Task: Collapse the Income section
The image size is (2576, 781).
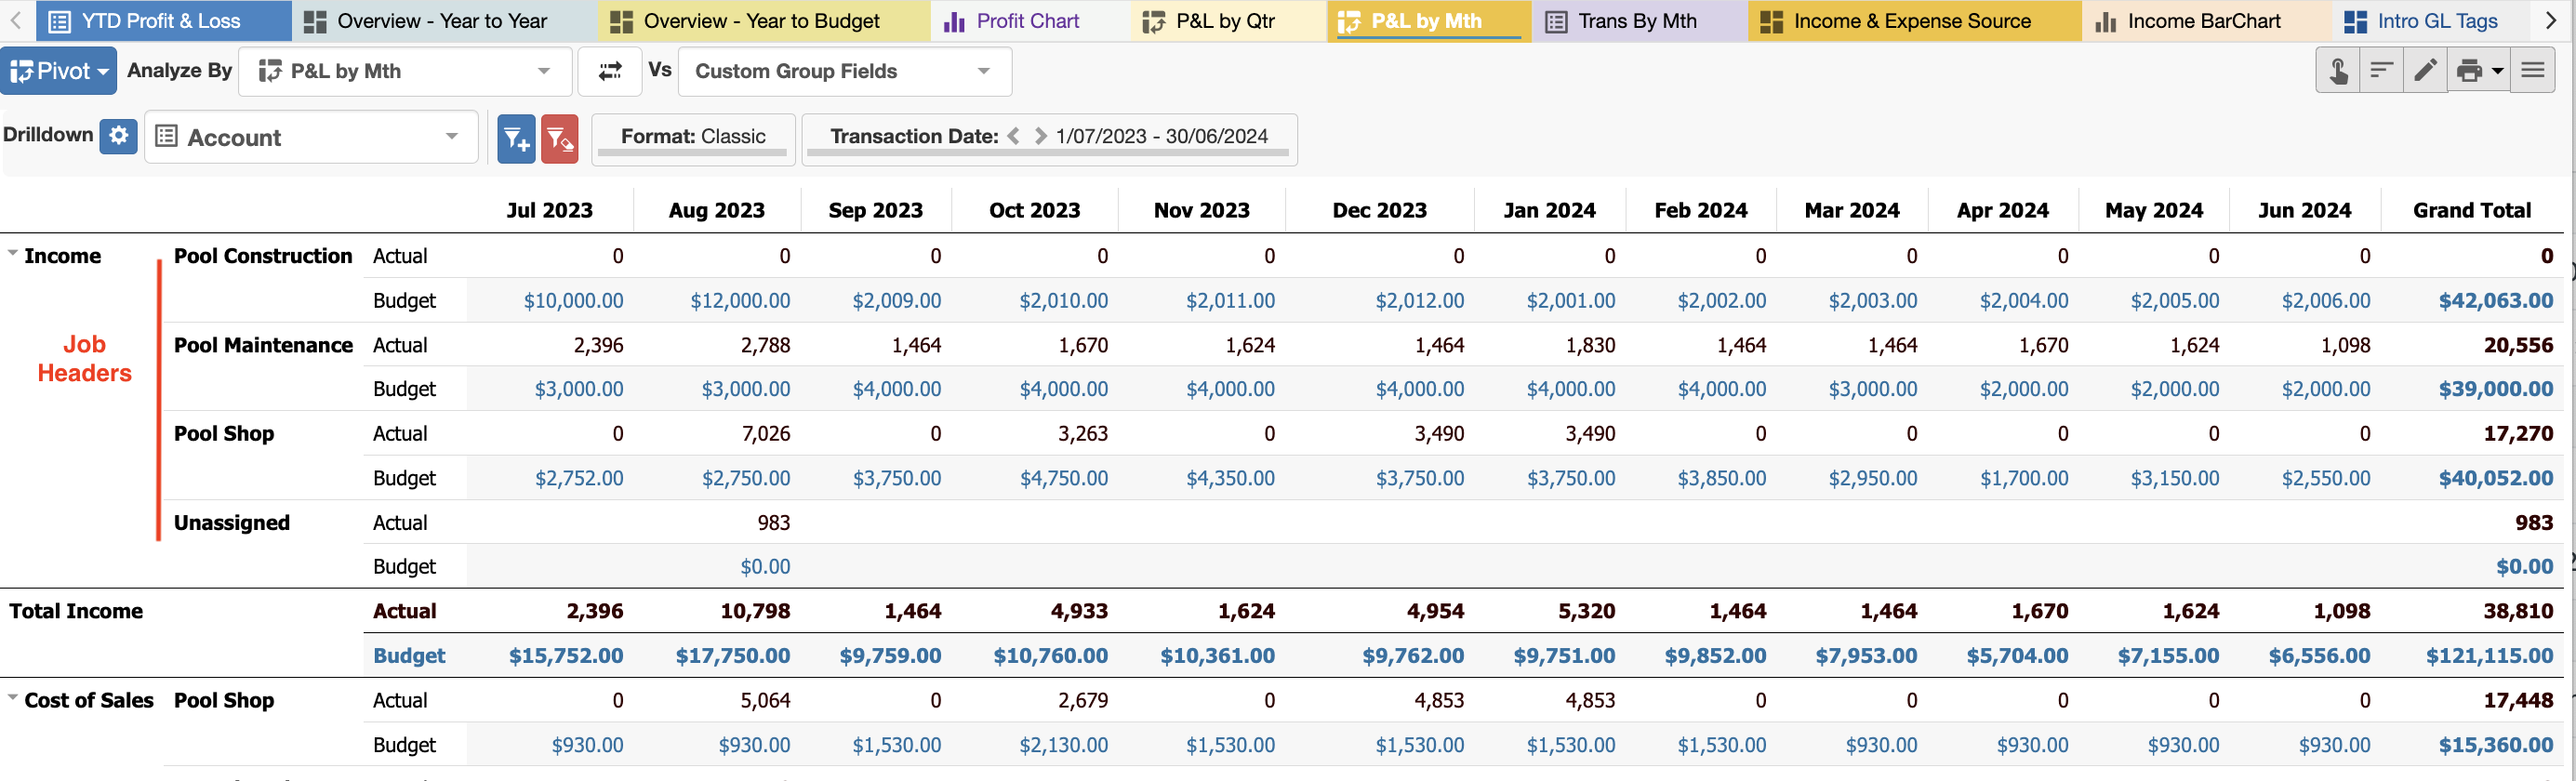Action: click(x=13, y=254)
